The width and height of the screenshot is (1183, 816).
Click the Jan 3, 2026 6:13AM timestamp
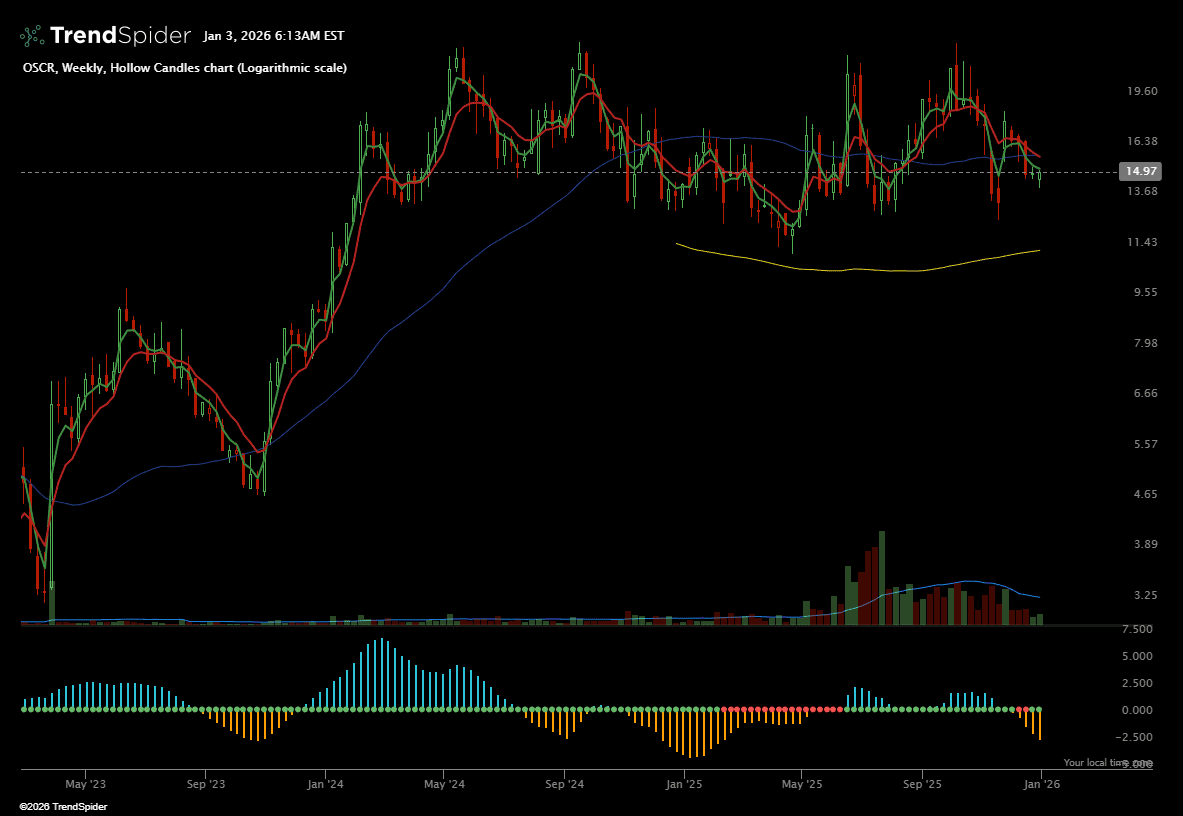pos(273,36)
